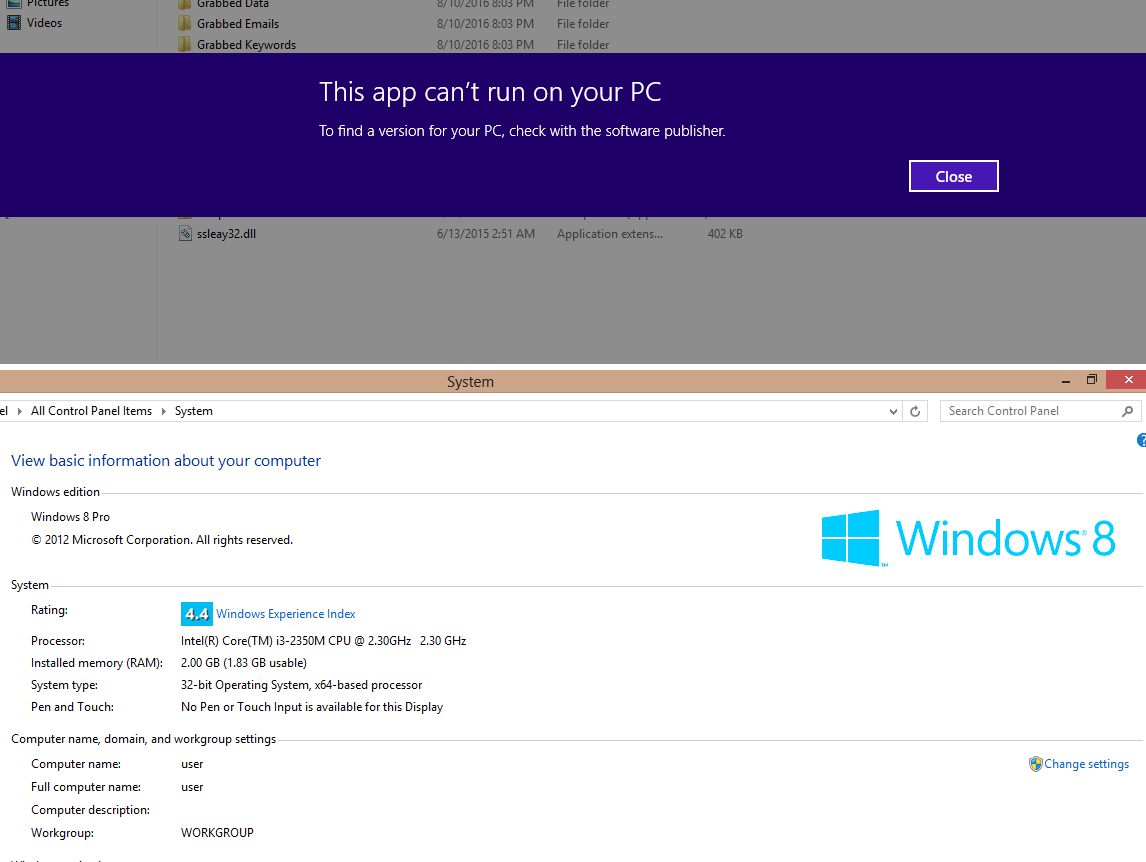Open the blue help question icon
The height and width of the screenshot is (862, 1146).
pos(1141,440)
